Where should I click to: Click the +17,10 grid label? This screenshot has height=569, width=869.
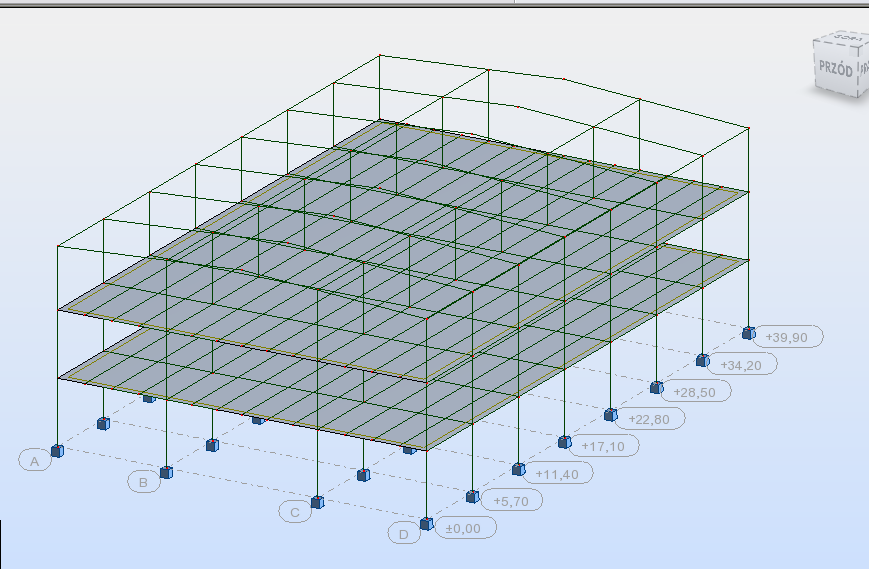pos(603,446)
